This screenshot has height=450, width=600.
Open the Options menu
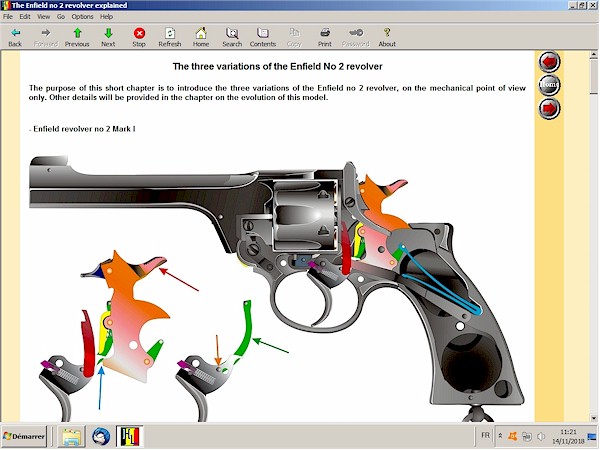(82, 16)
